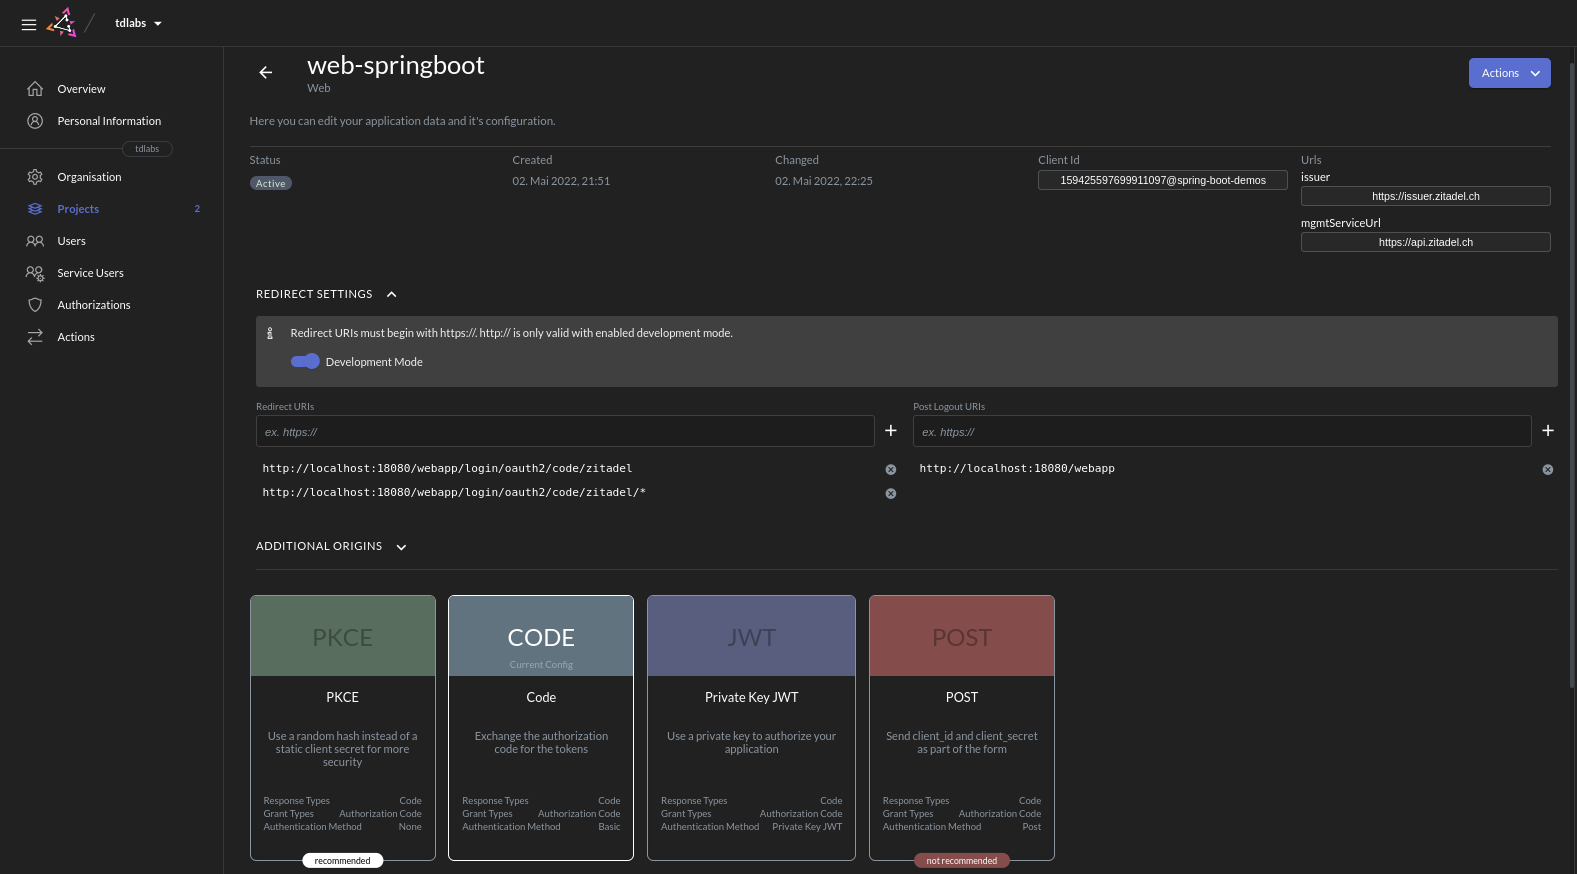Open the tdlabs organisation dropdown

(x=138, y=23)
